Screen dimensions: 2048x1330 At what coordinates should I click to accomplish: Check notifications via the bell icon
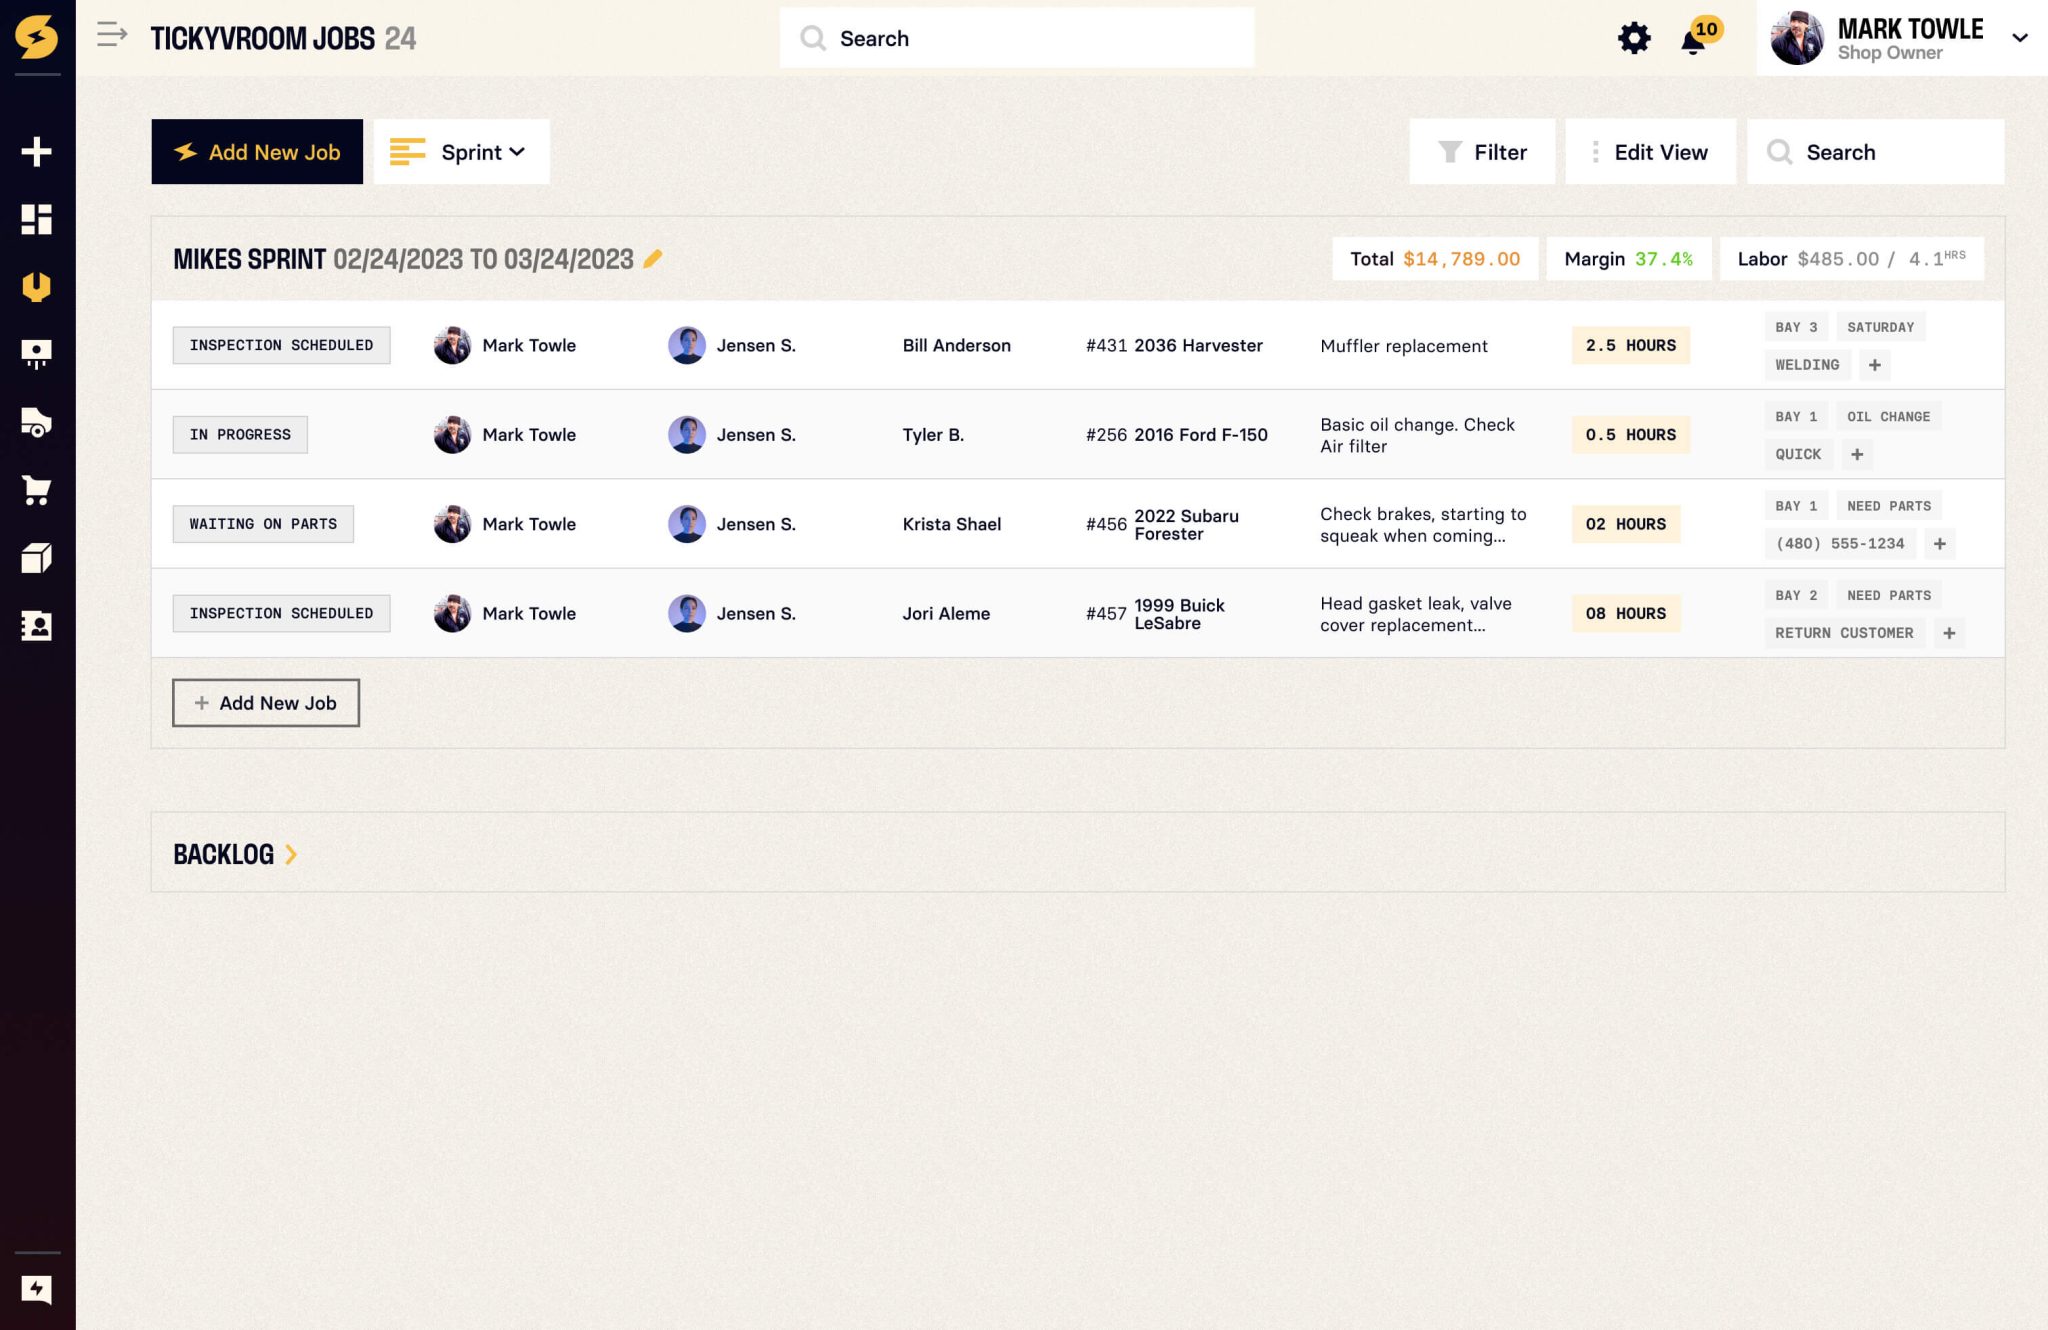coord(1692,40)
